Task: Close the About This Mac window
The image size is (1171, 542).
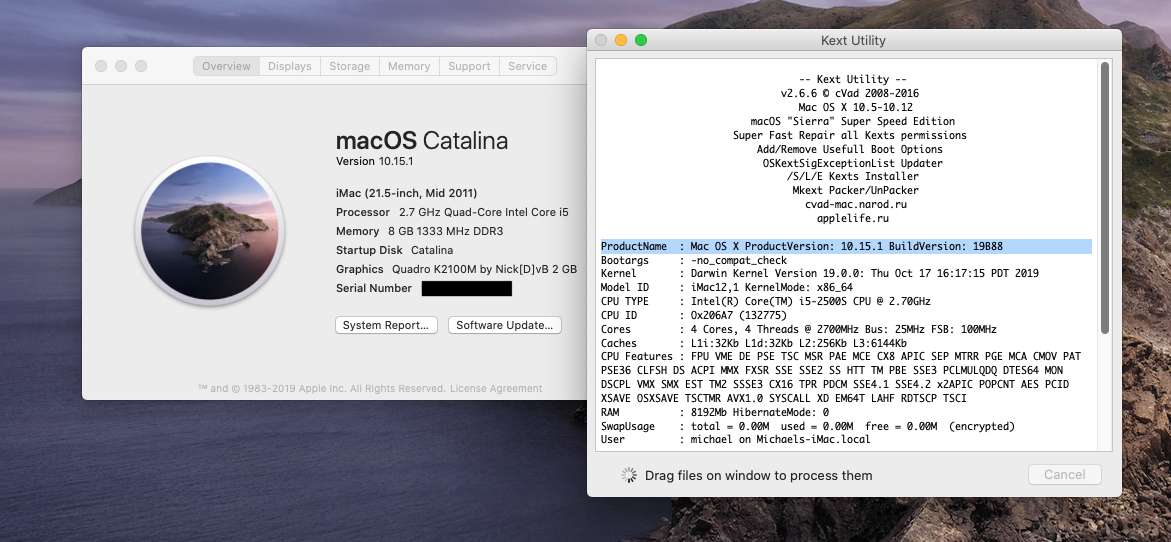Action: 101,66
